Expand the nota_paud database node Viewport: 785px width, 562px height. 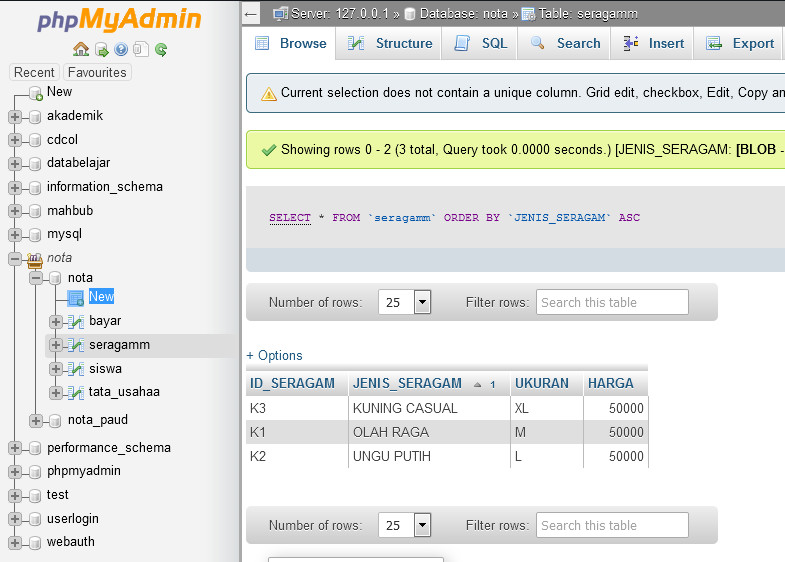(x=36, y=421)
